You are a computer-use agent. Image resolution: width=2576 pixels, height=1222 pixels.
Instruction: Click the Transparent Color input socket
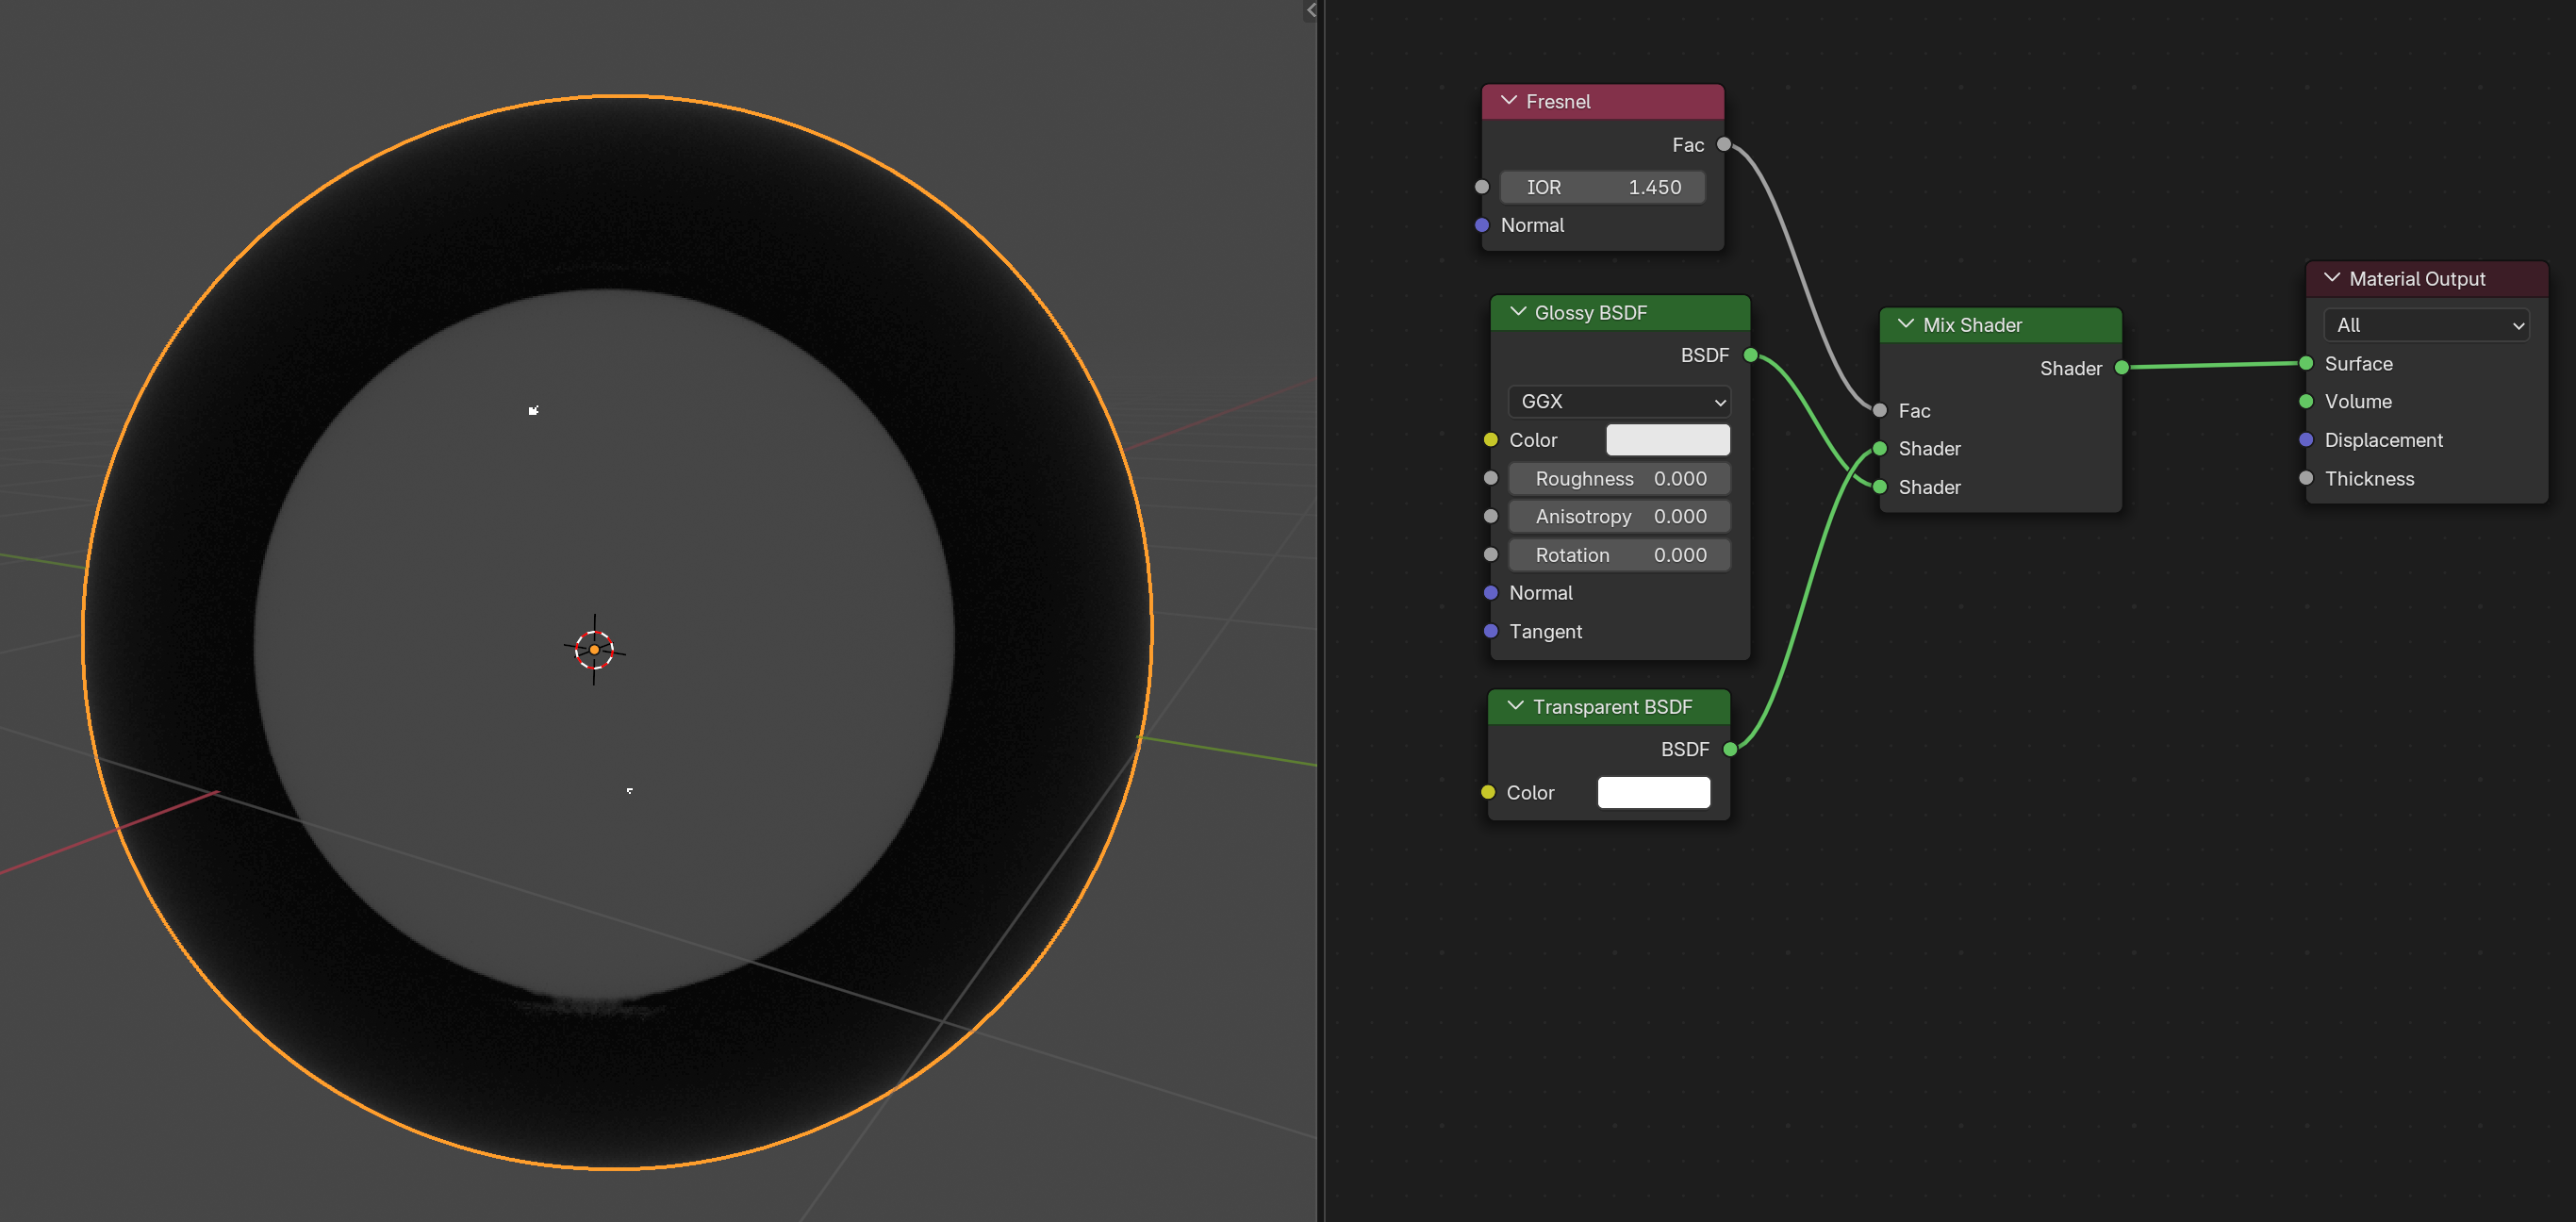pyautogui.click(x=1487, y=792)
